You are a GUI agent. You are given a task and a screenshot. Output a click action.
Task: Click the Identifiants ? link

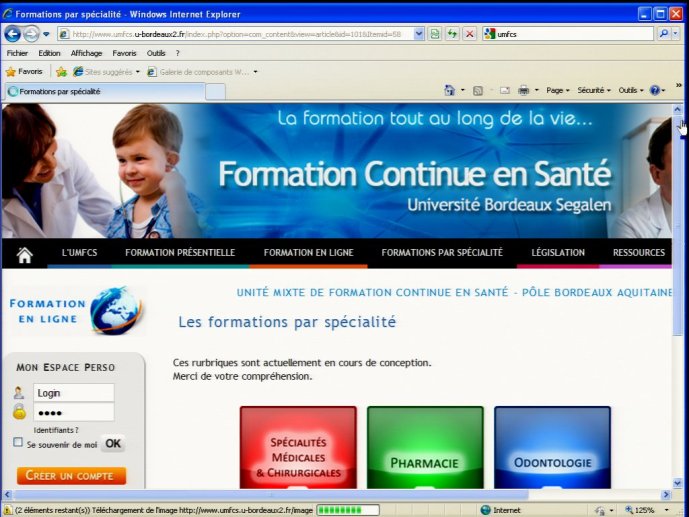(56, 430)
